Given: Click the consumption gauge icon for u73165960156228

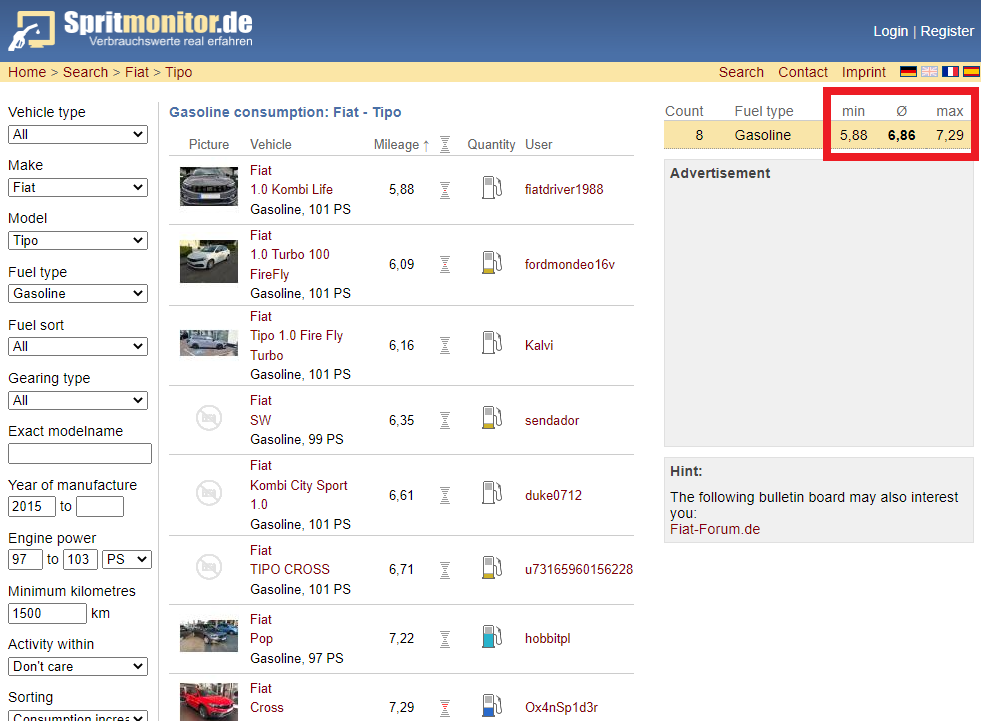Looking at the screenshot, I should click(x=445, y=570).
